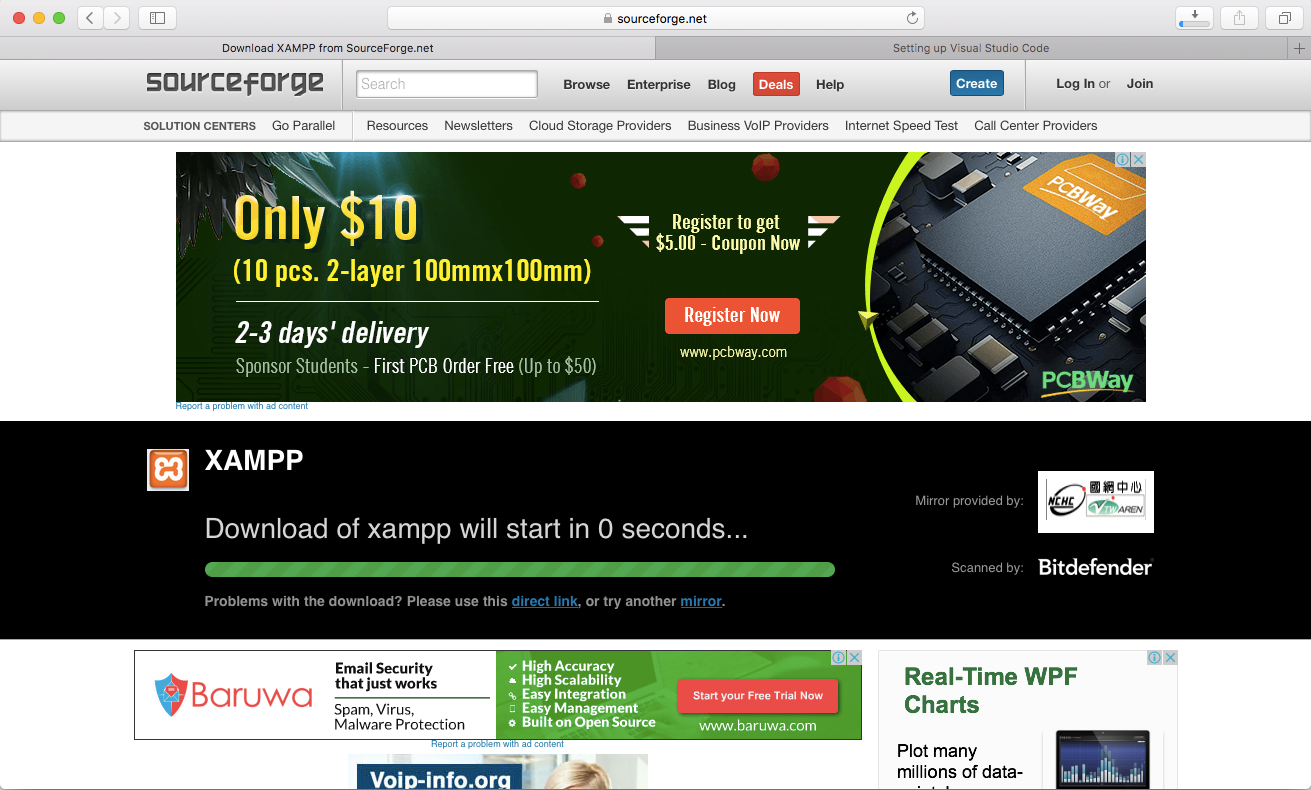Image resolution: width=1311 pixels, height=790 pixels.
Task: Click the XAMPP orange logo icon
Action: [x=168, y=470]
